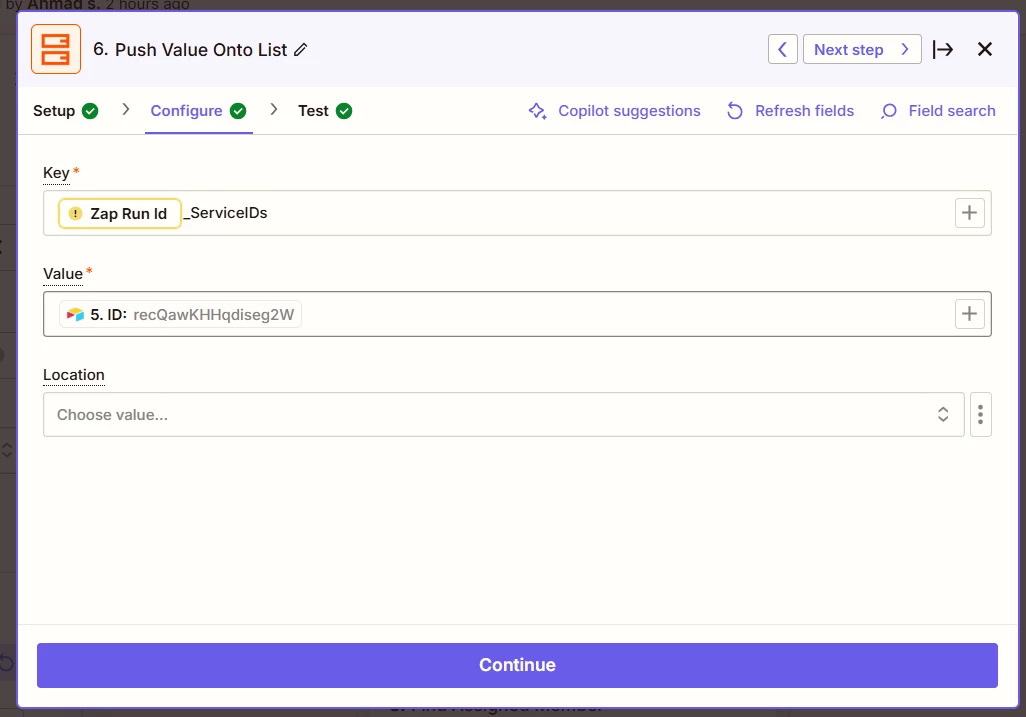The height and width of the screenshot is (717, 1026).
Task: Select the 5. ID Airtable value pill
Action: 180,315
